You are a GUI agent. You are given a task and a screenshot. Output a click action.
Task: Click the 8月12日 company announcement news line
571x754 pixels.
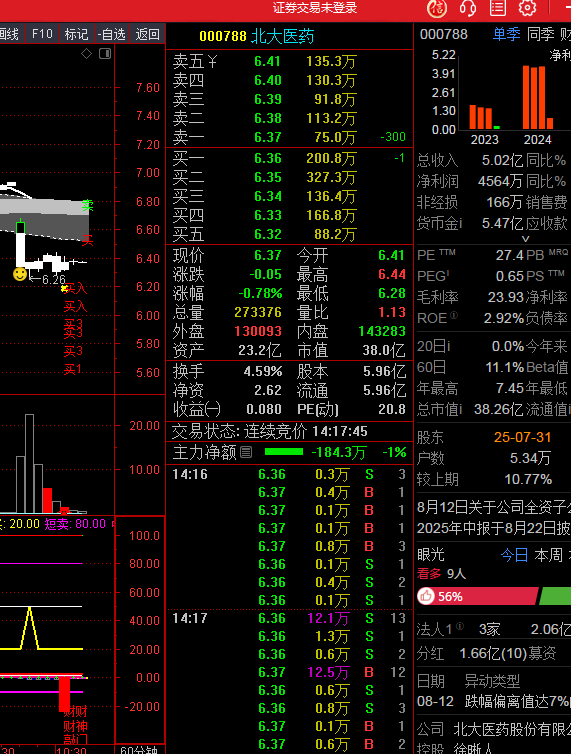494,507
